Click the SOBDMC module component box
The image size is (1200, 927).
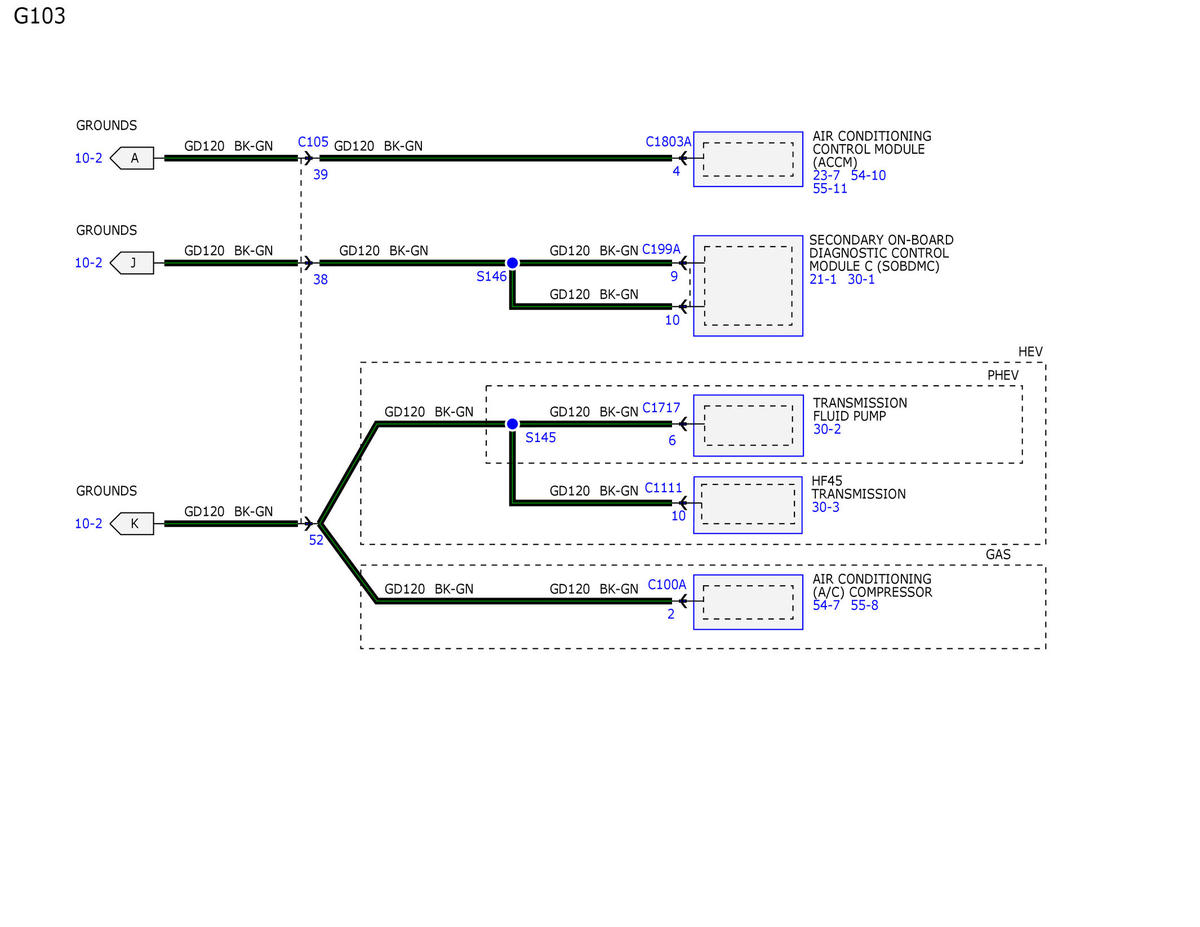[x=748, y=285]
